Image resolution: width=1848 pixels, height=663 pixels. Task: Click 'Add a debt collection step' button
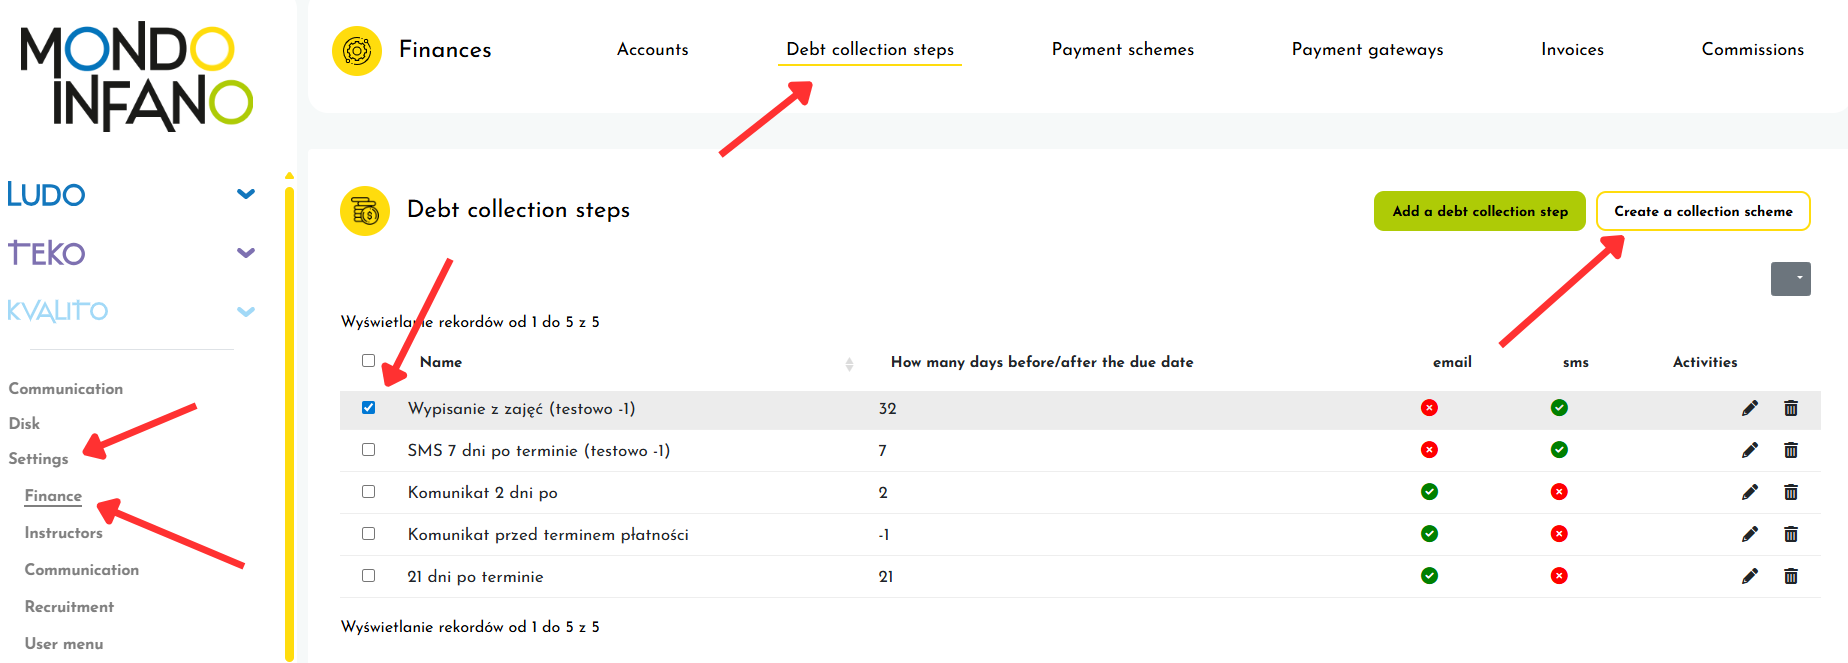coord(1479,211)
